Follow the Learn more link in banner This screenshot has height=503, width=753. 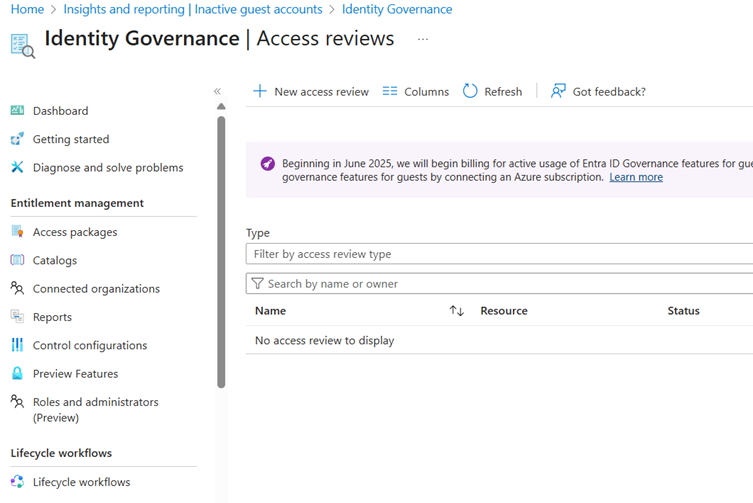(x=636, y=177)
